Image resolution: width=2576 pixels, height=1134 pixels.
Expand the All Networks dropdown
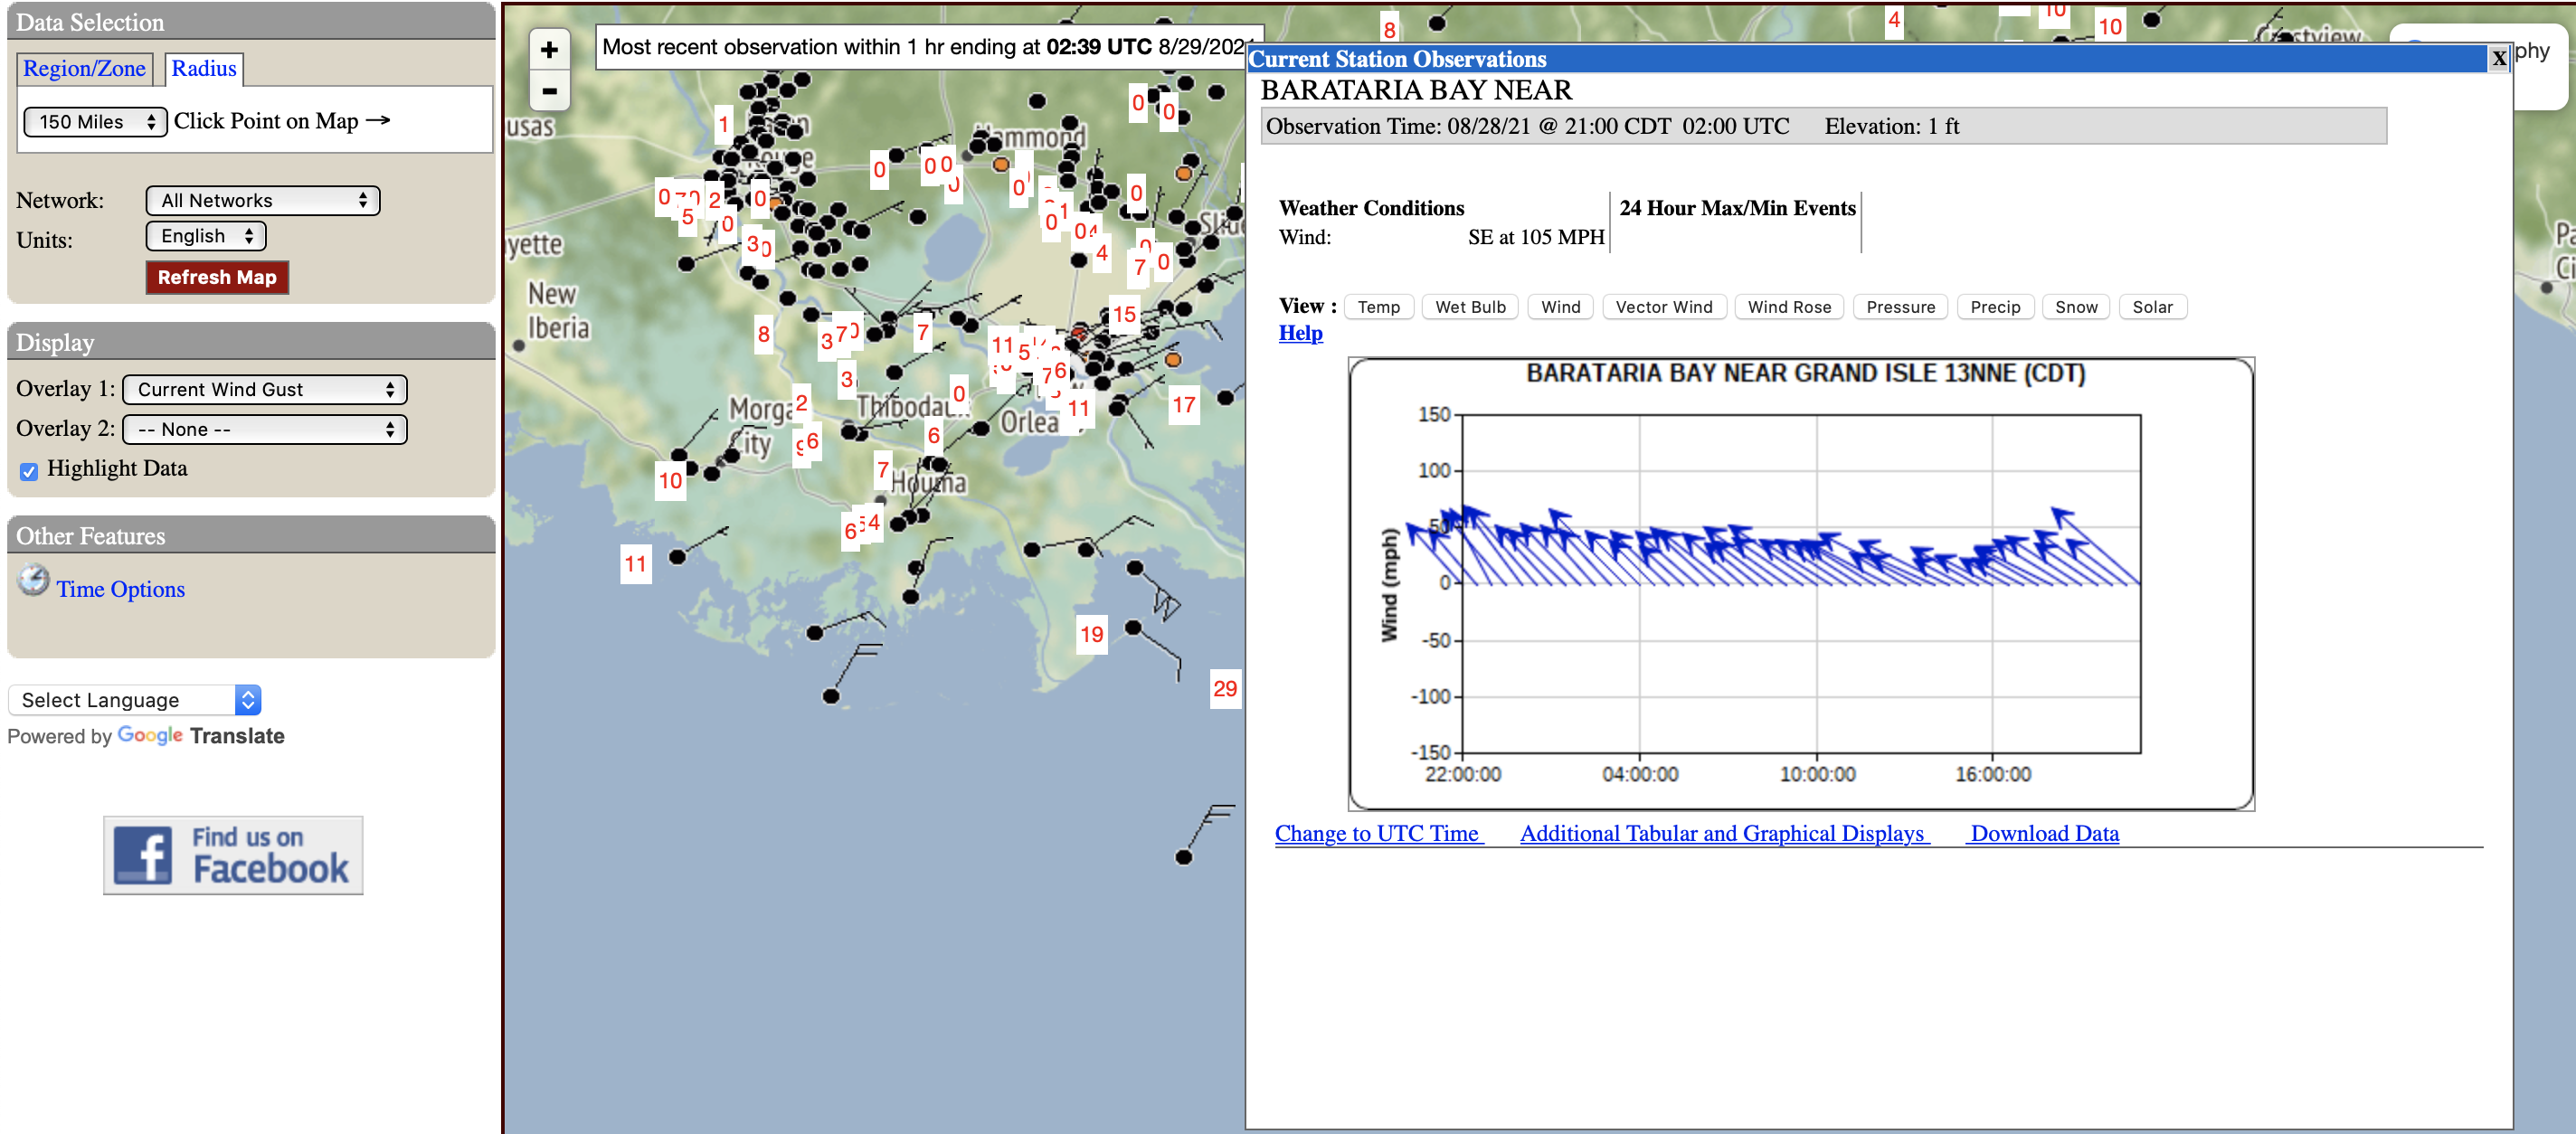point(263,201)
